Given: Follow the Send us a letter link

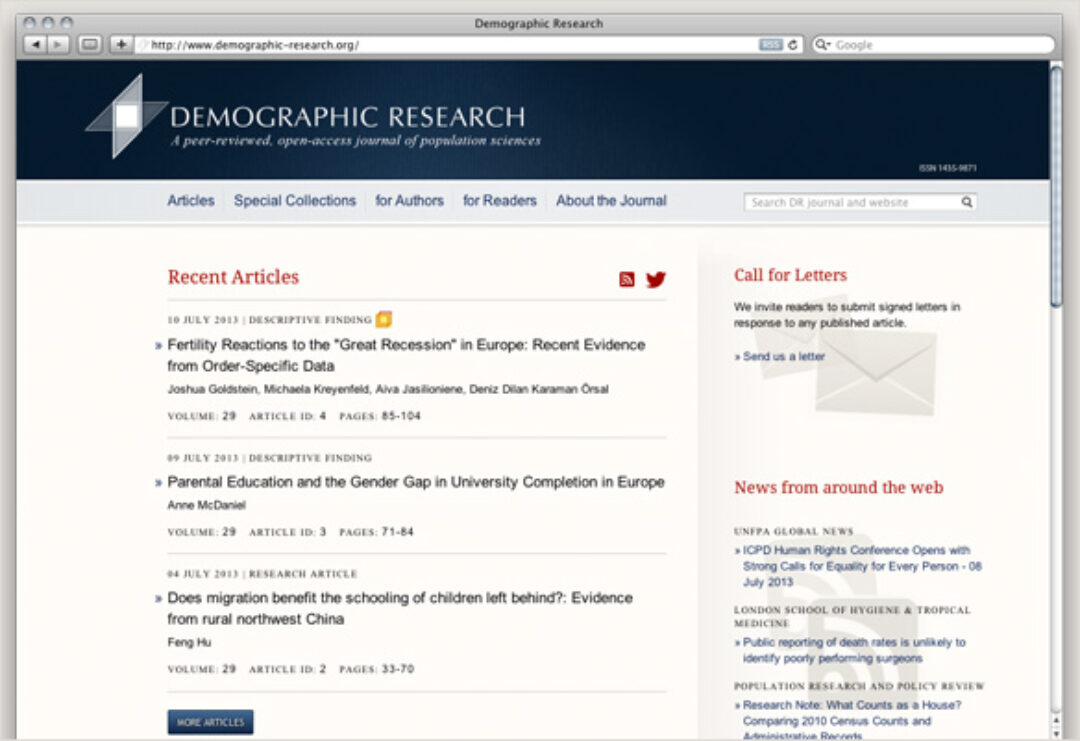Looking at the screenshot, I should 783,356.
